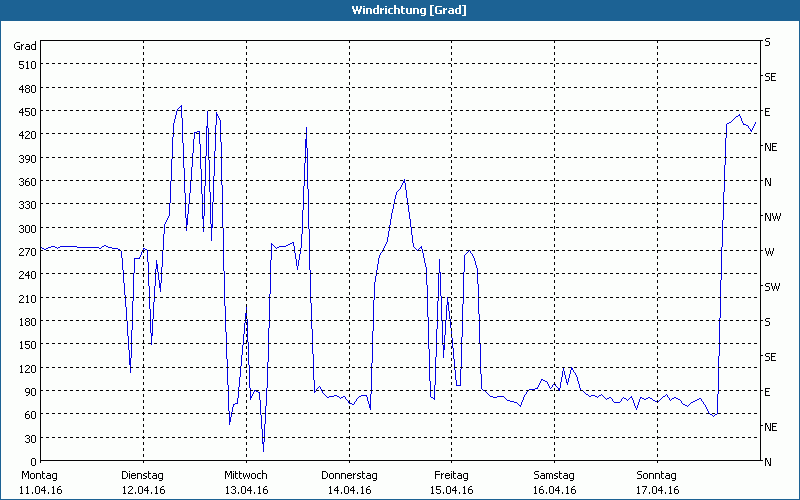Click the 'Montag' day label
The width and height of the screenshot is (800, 500).
coord(39,475)
